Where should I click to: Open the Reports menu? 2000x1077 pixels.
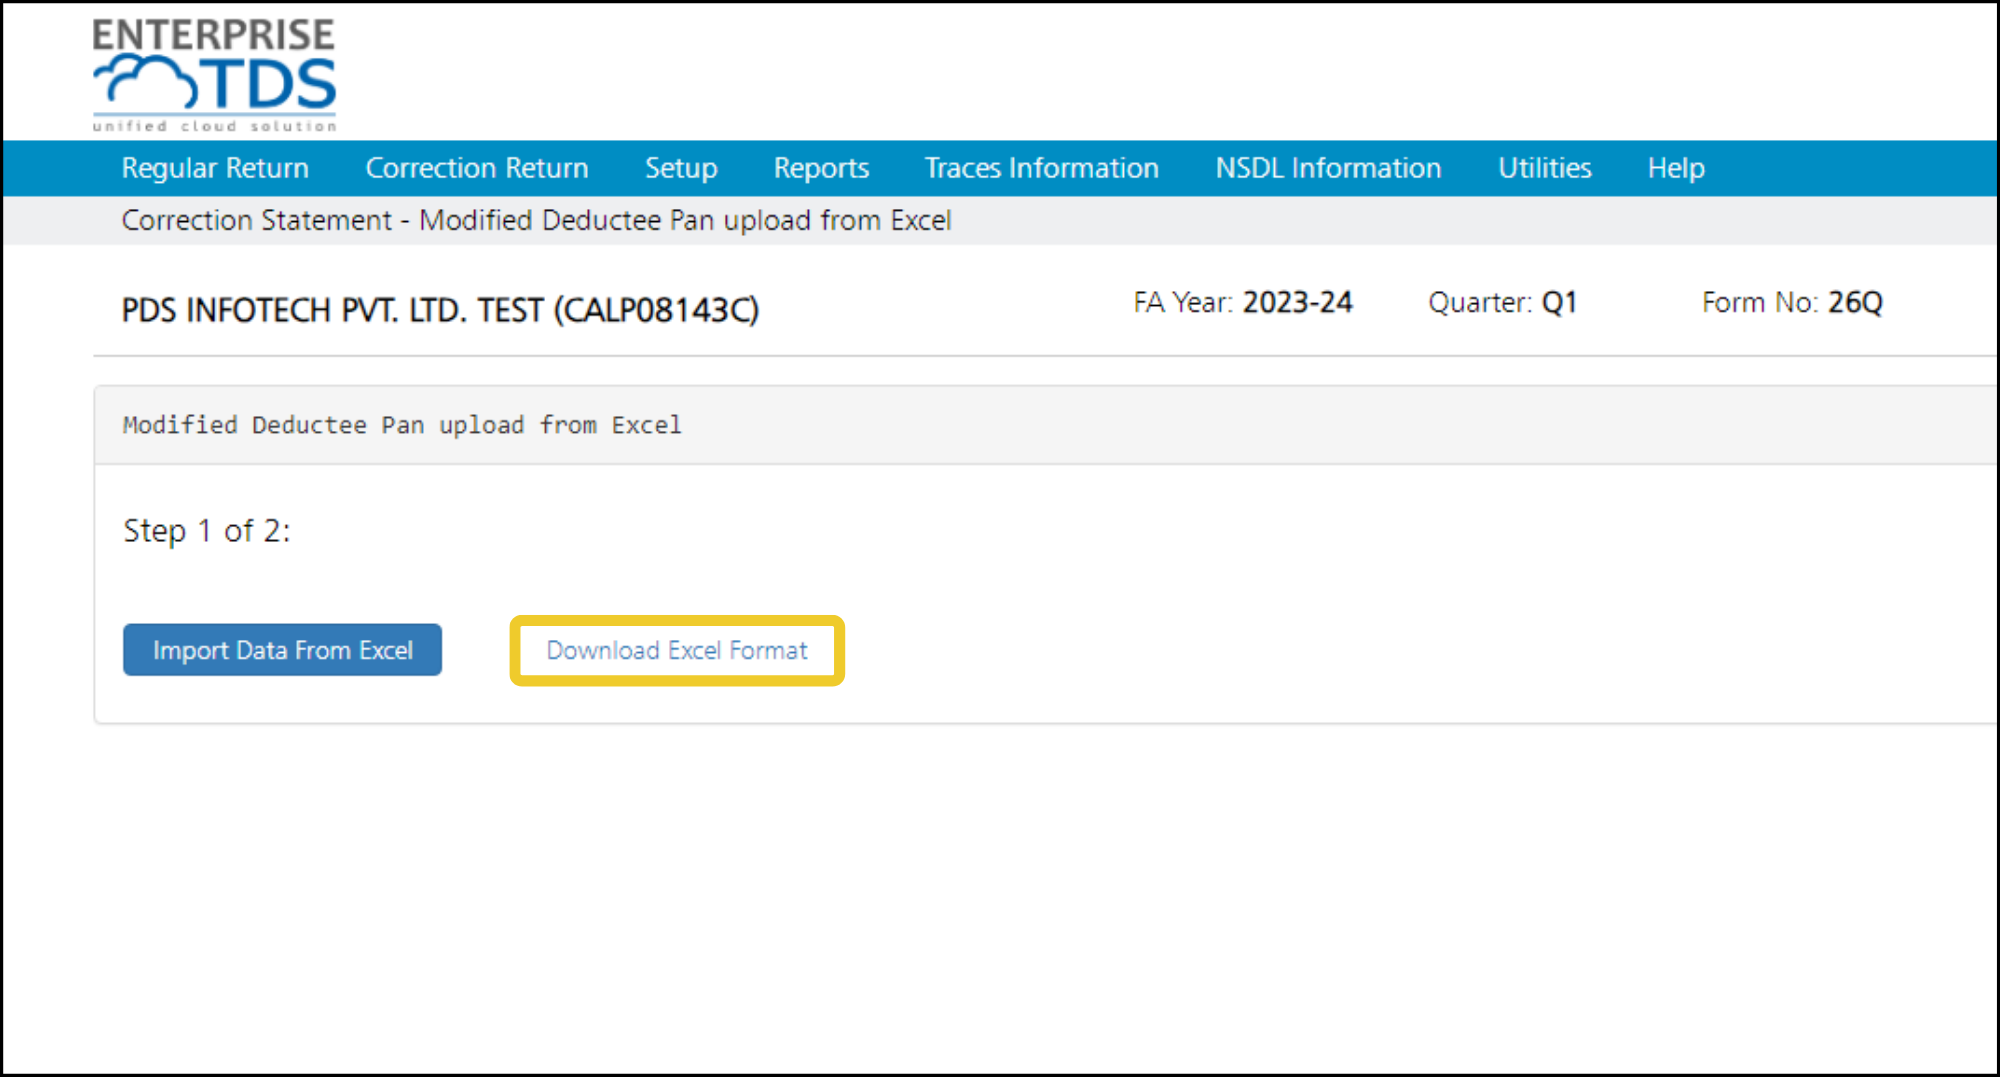point(821,168)
